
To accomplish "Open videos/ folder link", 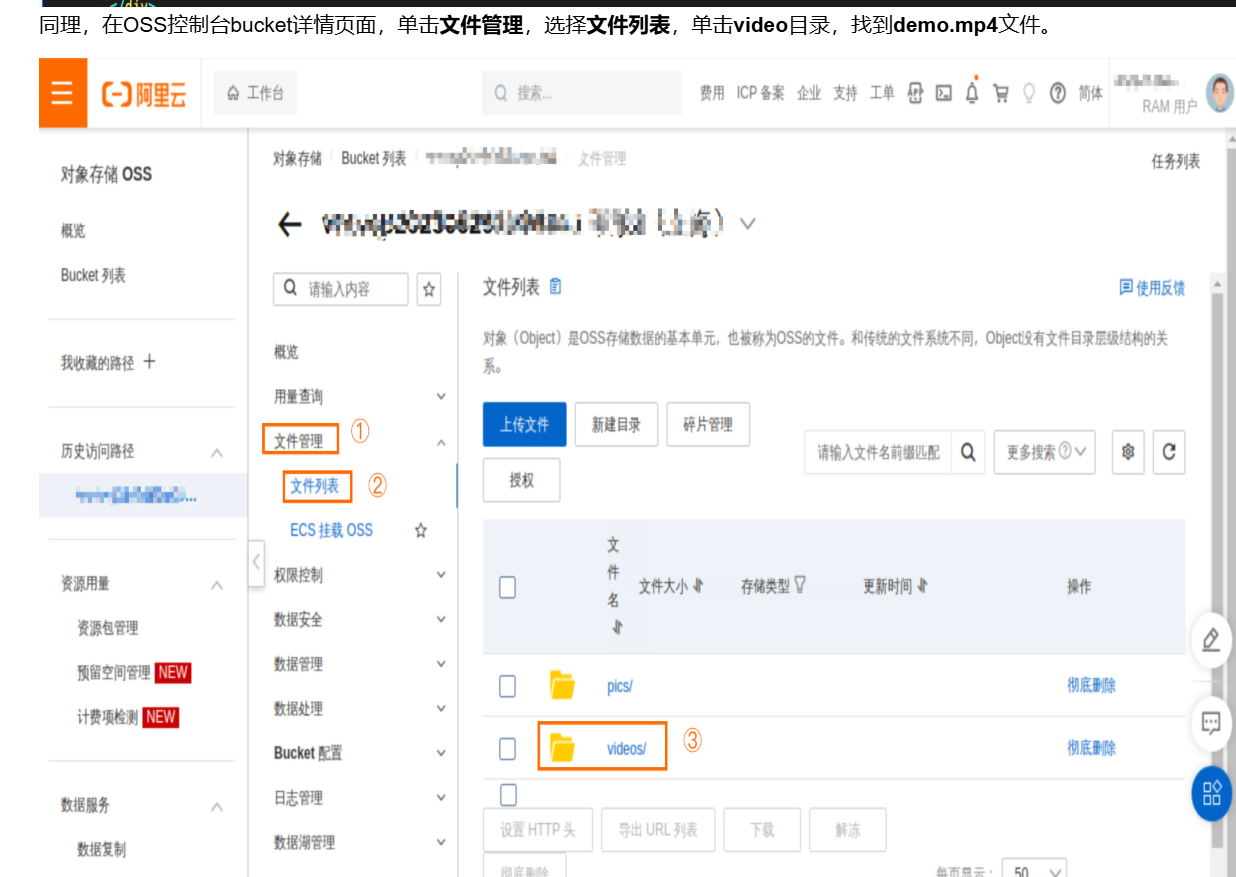I will click(x=626, y=748).
